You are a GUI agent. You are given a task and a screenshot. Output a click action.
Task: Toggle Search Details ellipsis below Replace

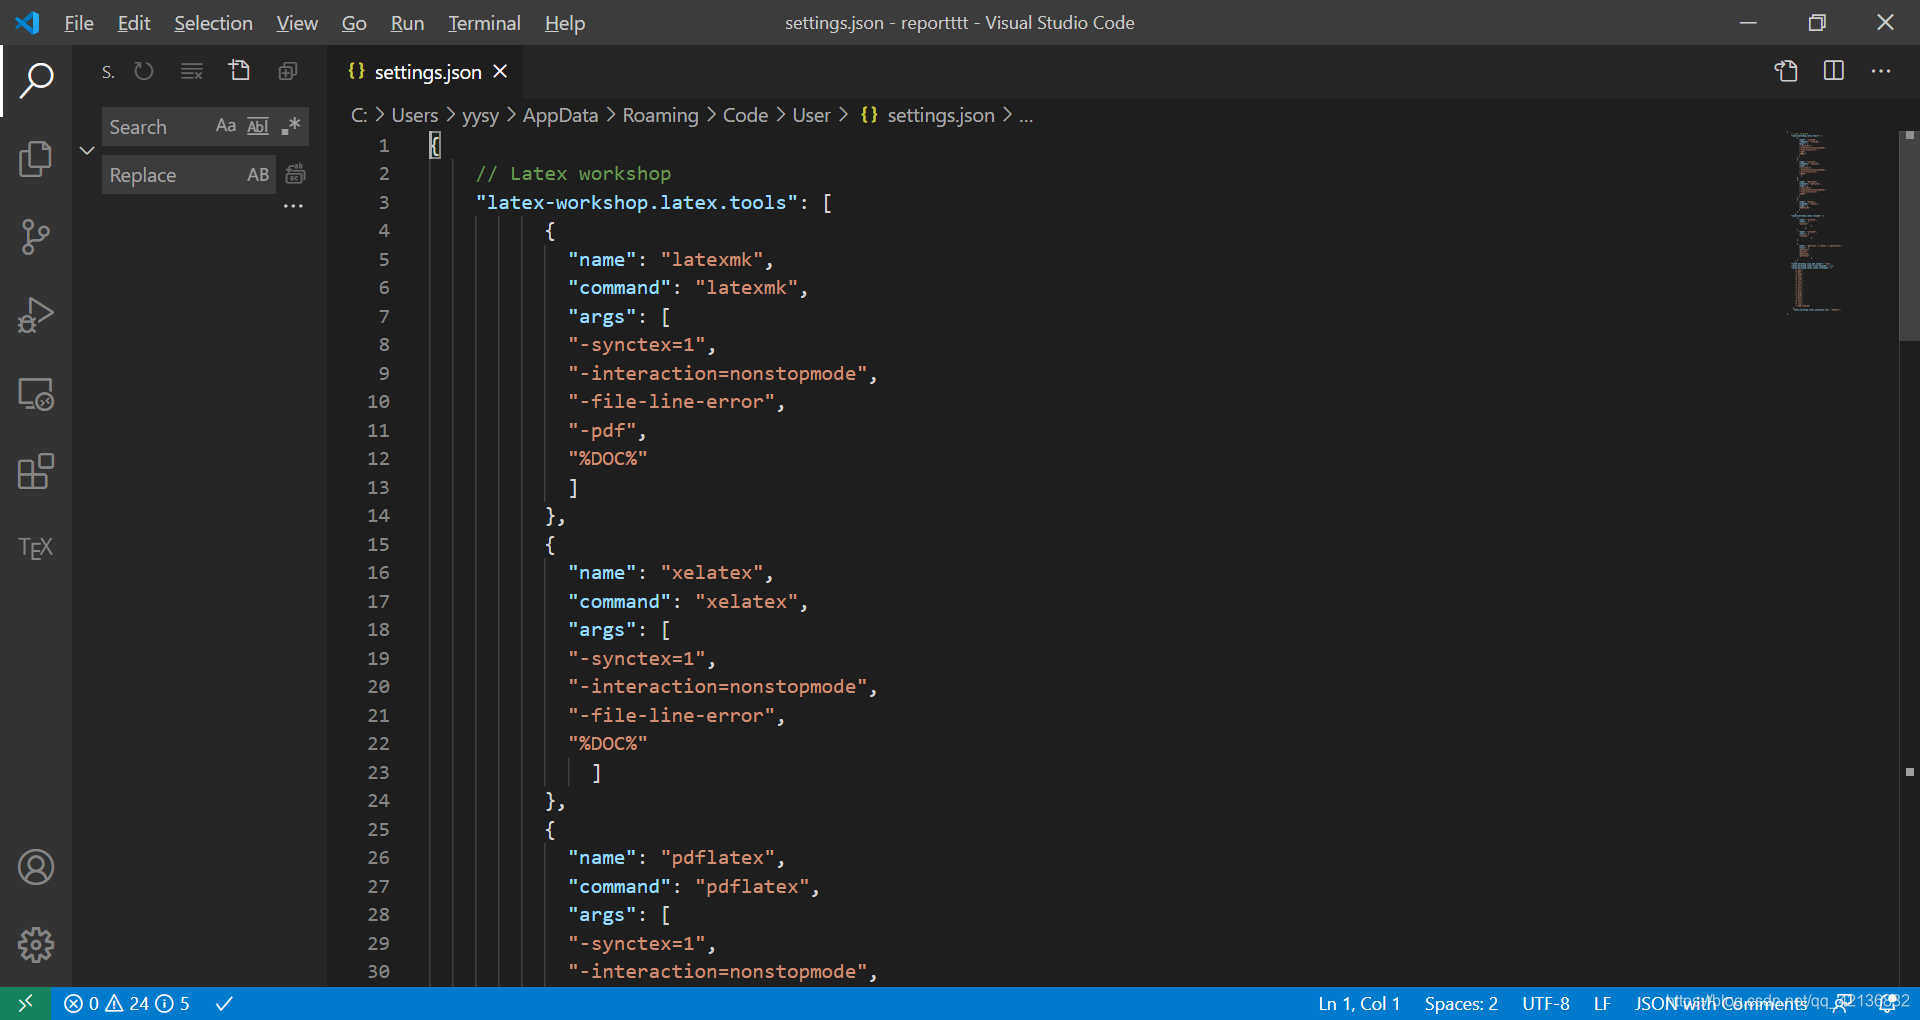[x=293, y=206]
